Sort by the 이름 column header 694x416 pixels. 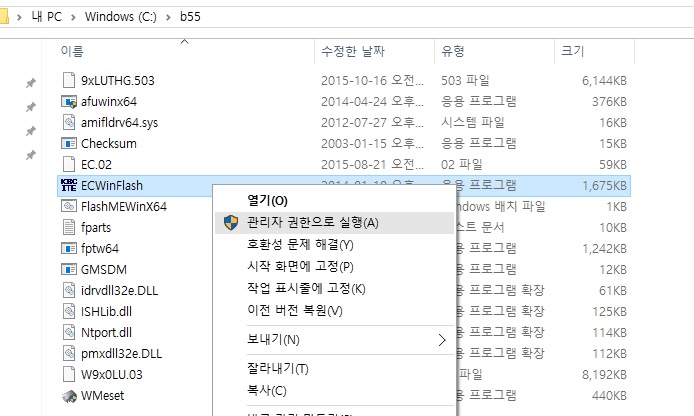[72, 51]
